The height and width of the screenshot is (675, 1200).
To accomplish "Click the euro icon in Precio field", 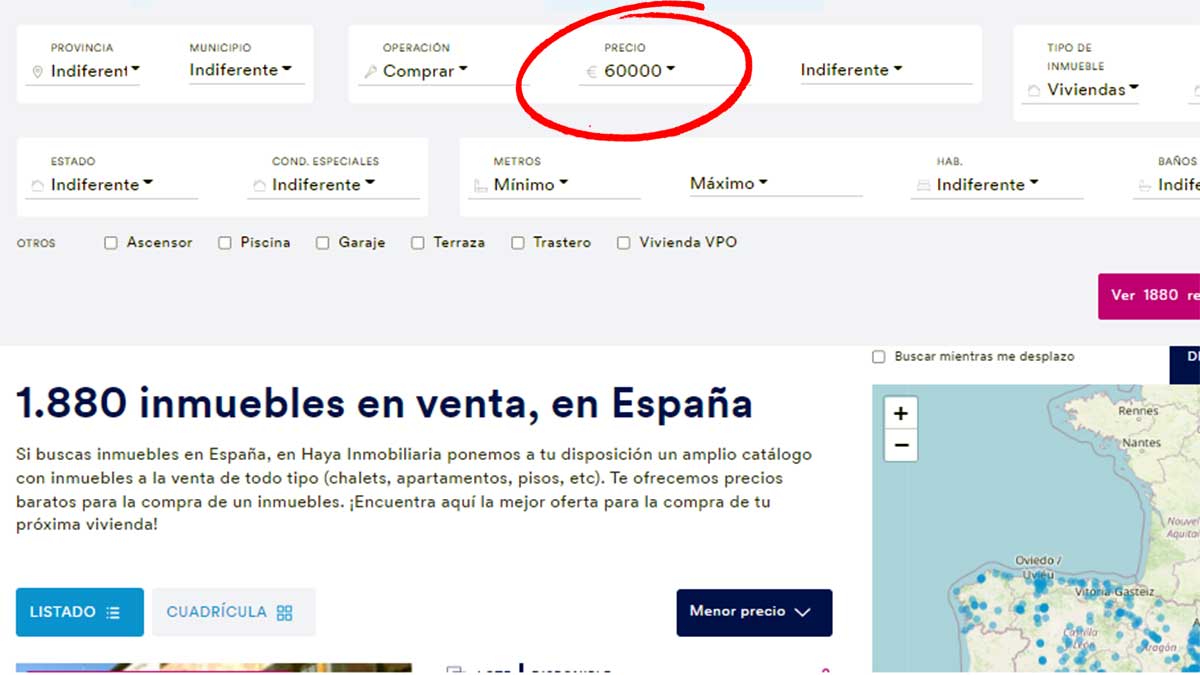I will (591, 71).
